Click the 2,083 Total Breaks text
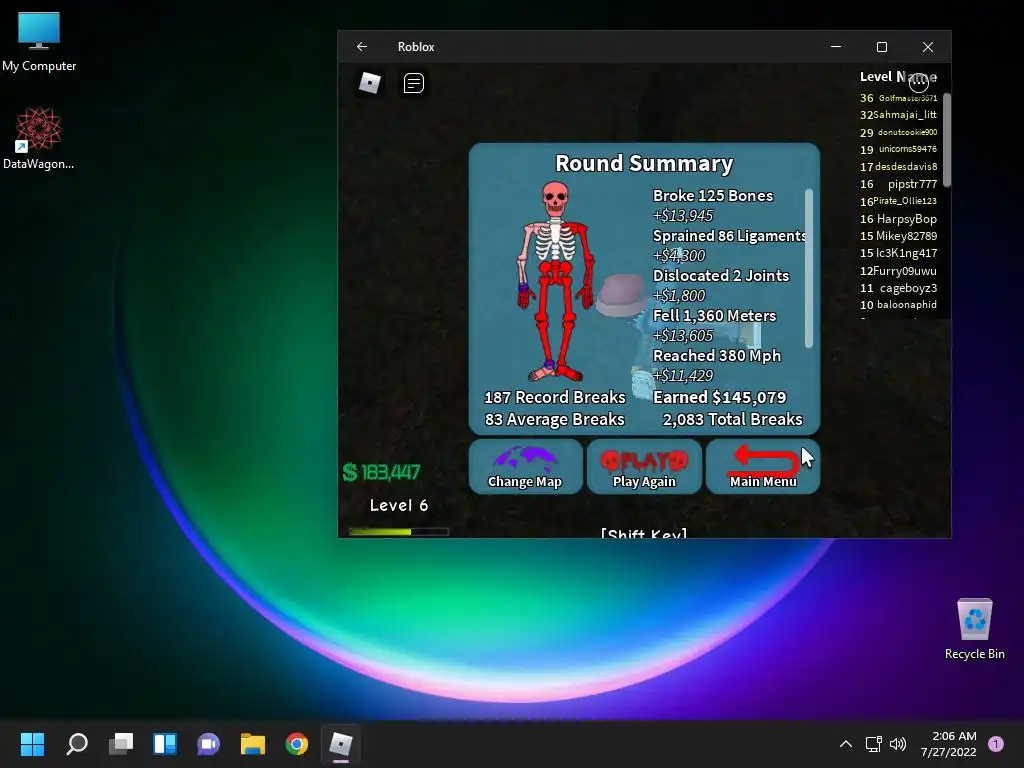 tap(732, 419)
